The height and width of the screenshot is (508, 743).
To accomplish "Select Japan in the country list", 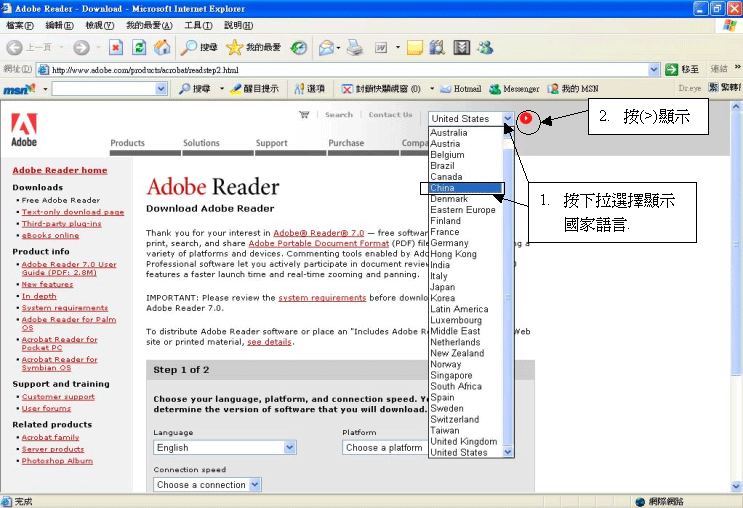I will [465, 287].
